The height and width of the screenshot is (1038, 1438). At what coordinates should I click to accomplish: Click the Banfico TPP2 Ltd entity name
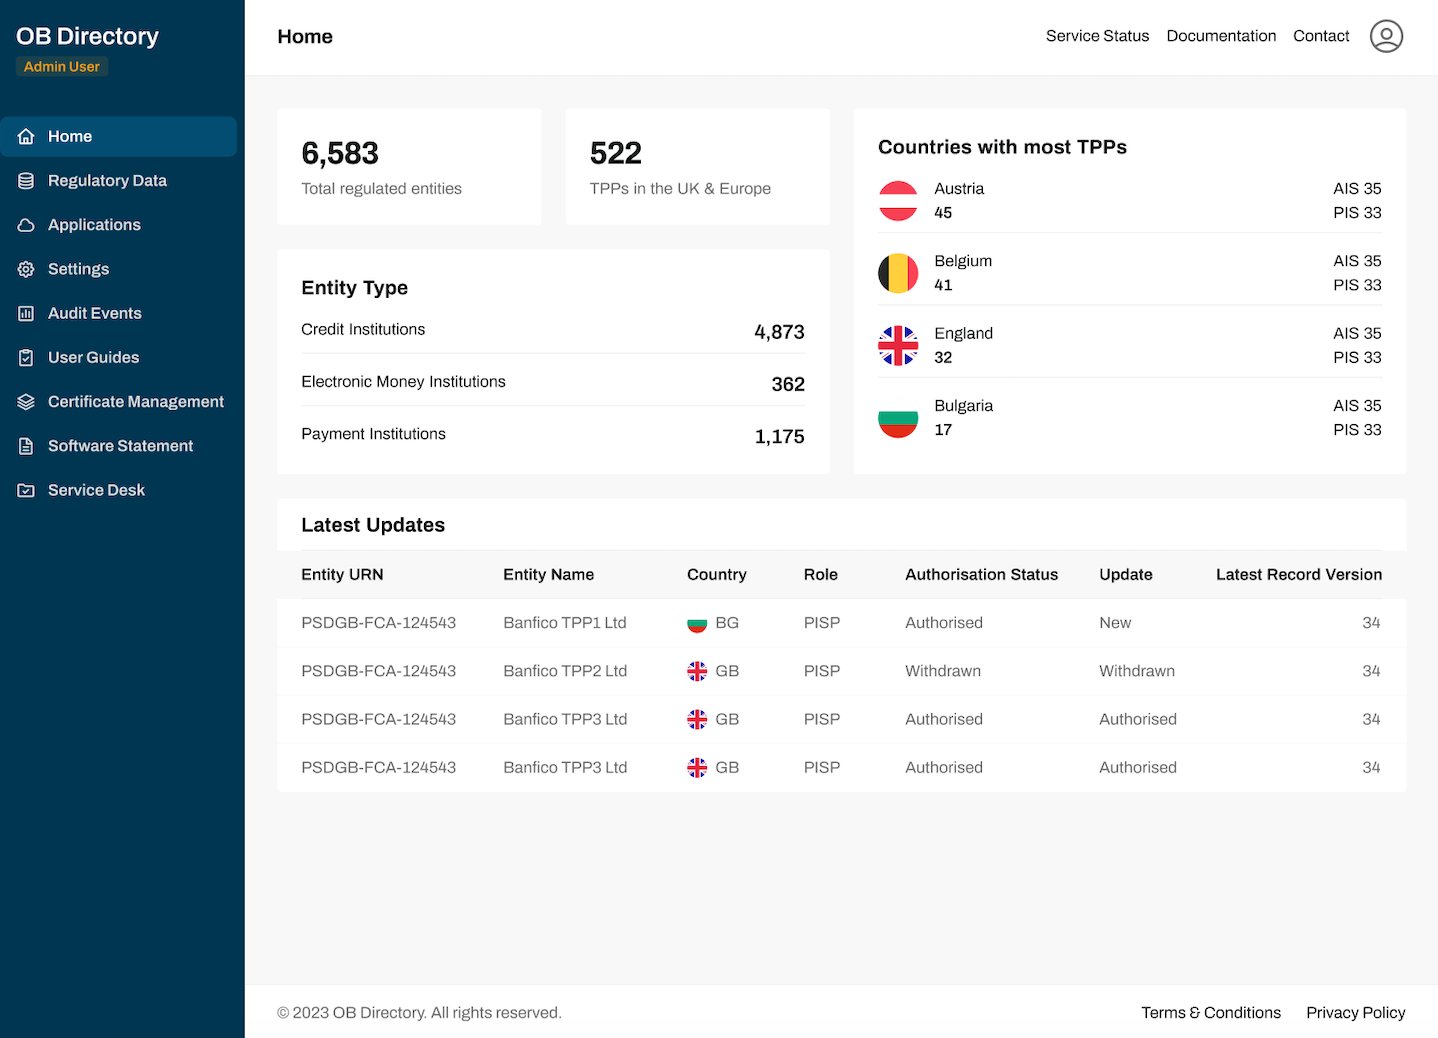(565, 671)
